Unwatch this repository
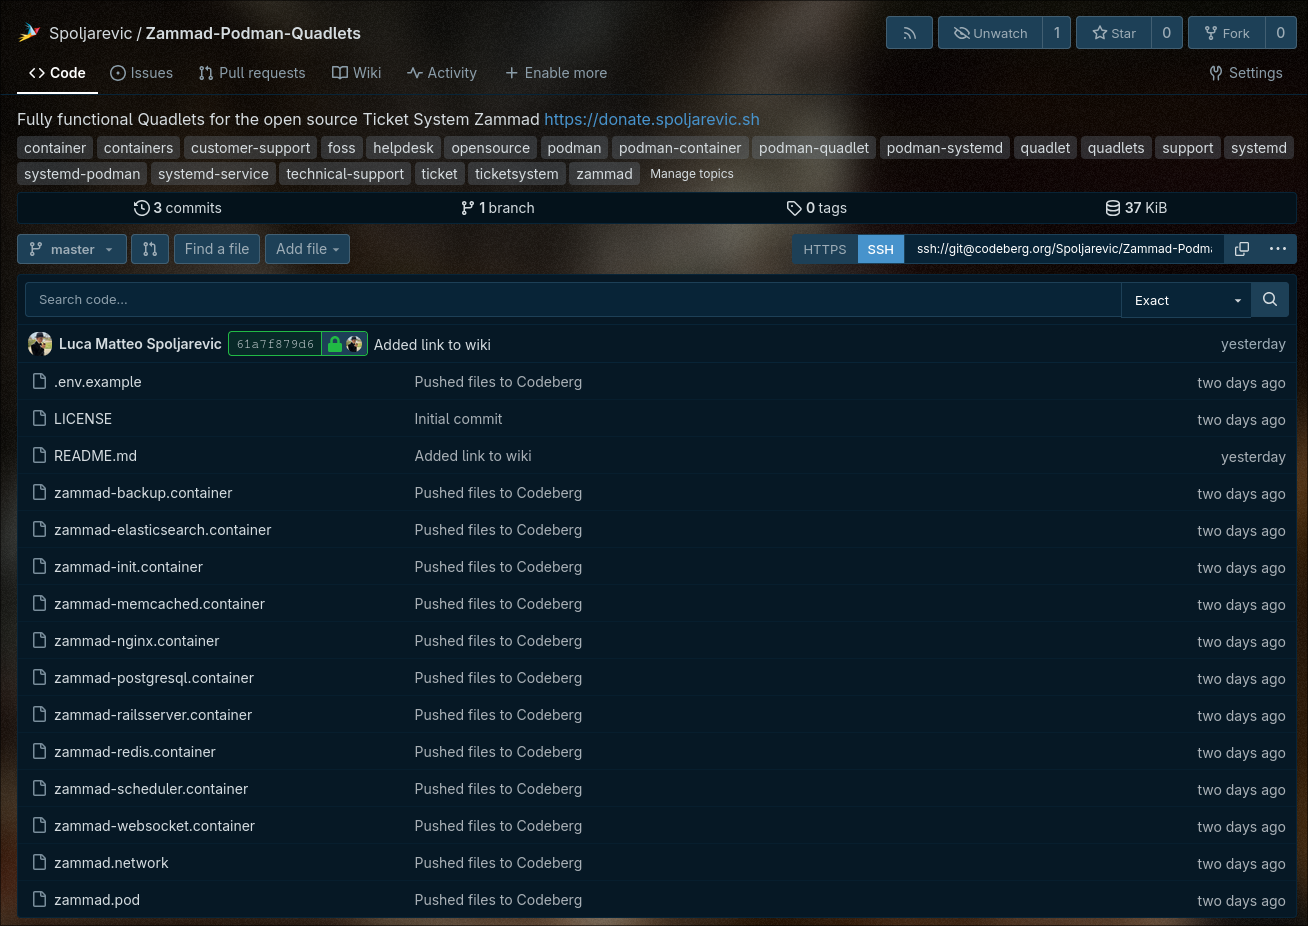1308x926 pixels. tap(990, 33)
